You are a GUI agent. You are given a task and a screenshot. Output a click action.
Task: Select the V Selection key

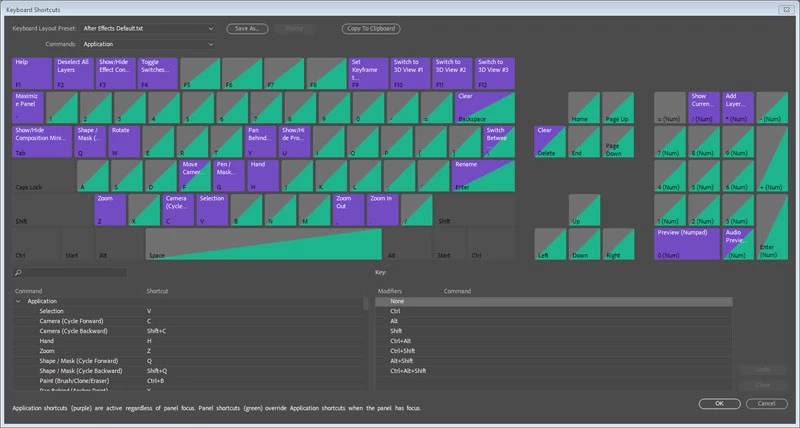212,210
